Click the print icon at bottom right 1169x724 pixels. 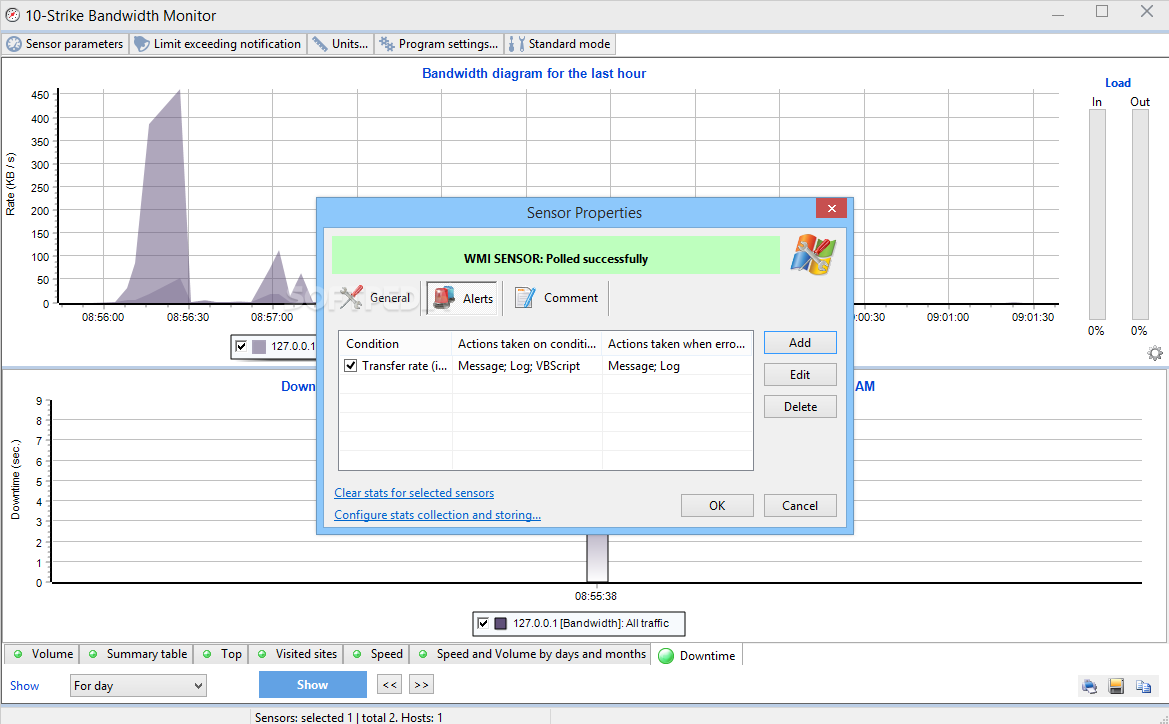[x=1089, y=687]
